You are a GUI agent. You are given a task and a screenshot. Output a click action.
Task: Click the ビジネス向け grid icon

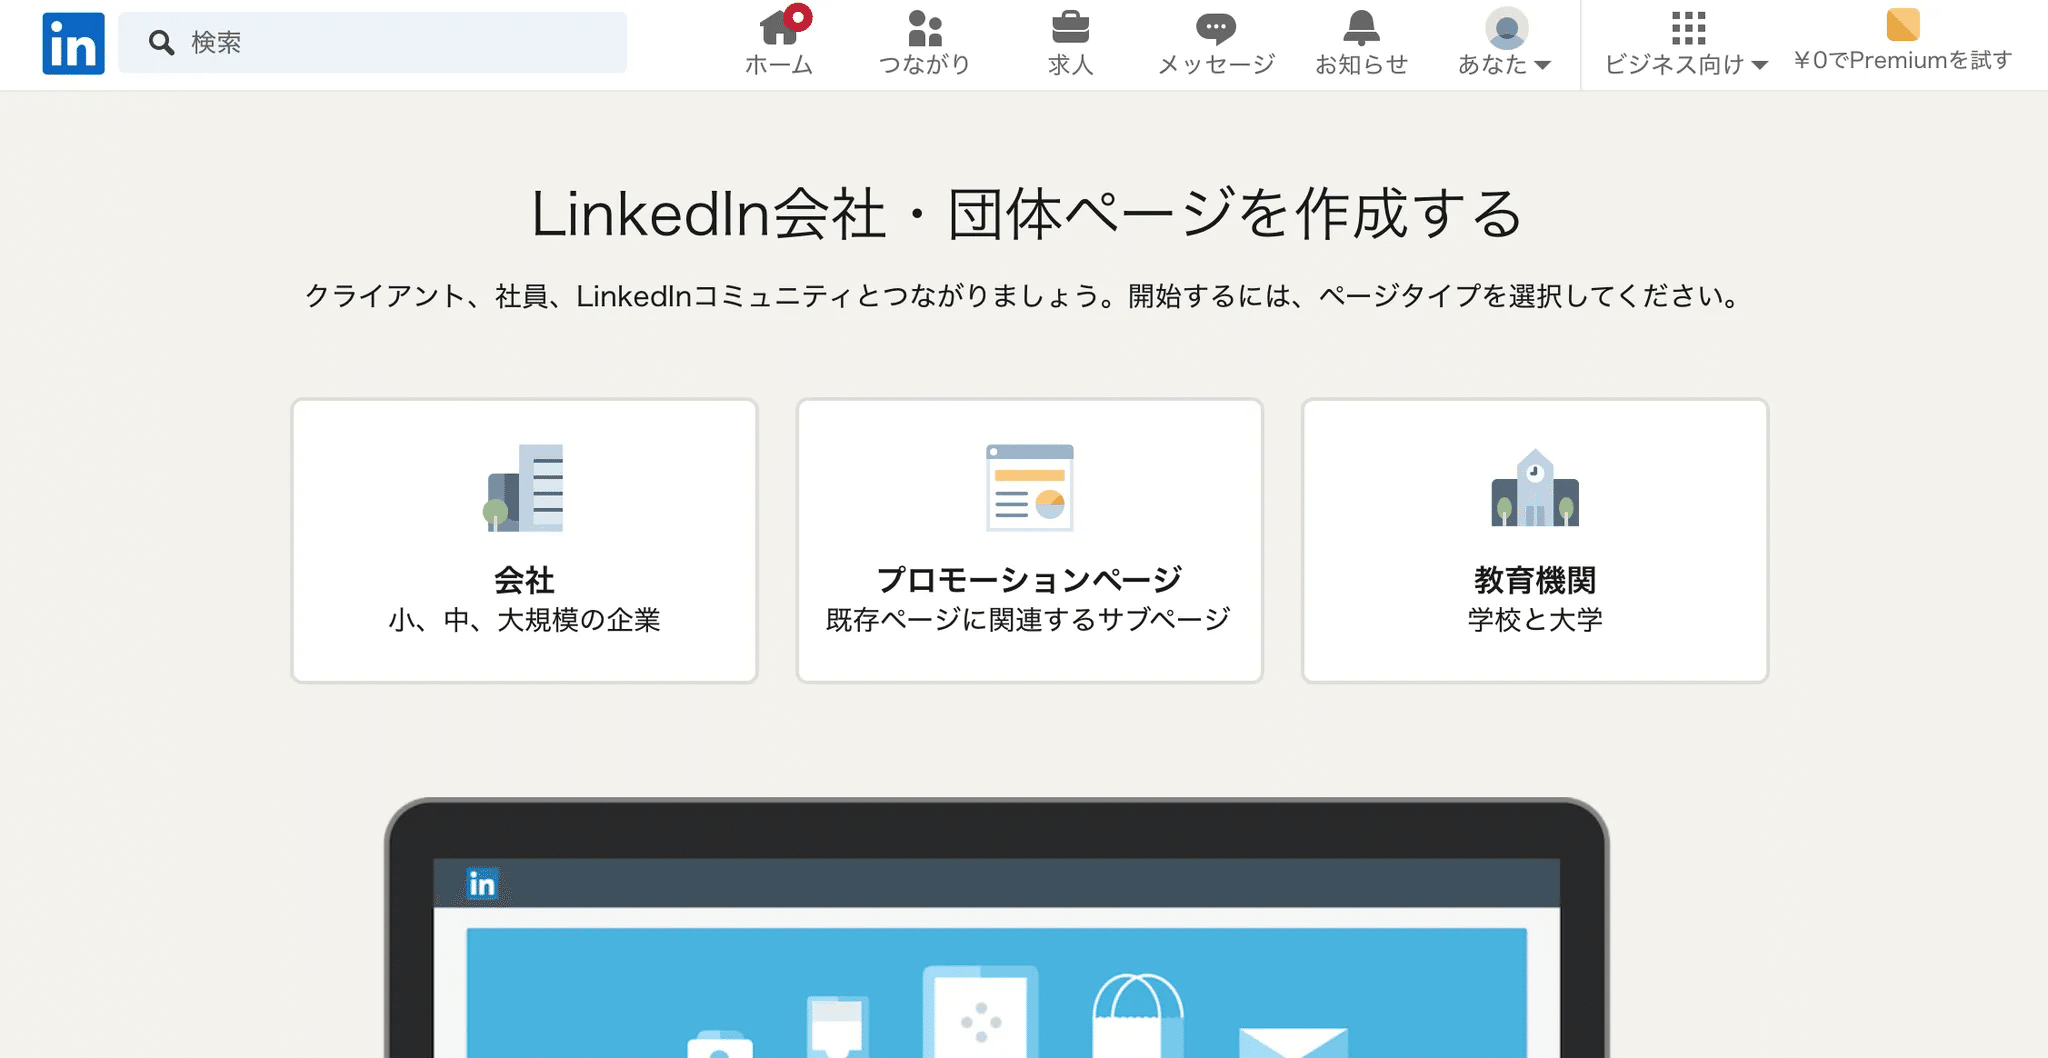[x=1688, y=28]
